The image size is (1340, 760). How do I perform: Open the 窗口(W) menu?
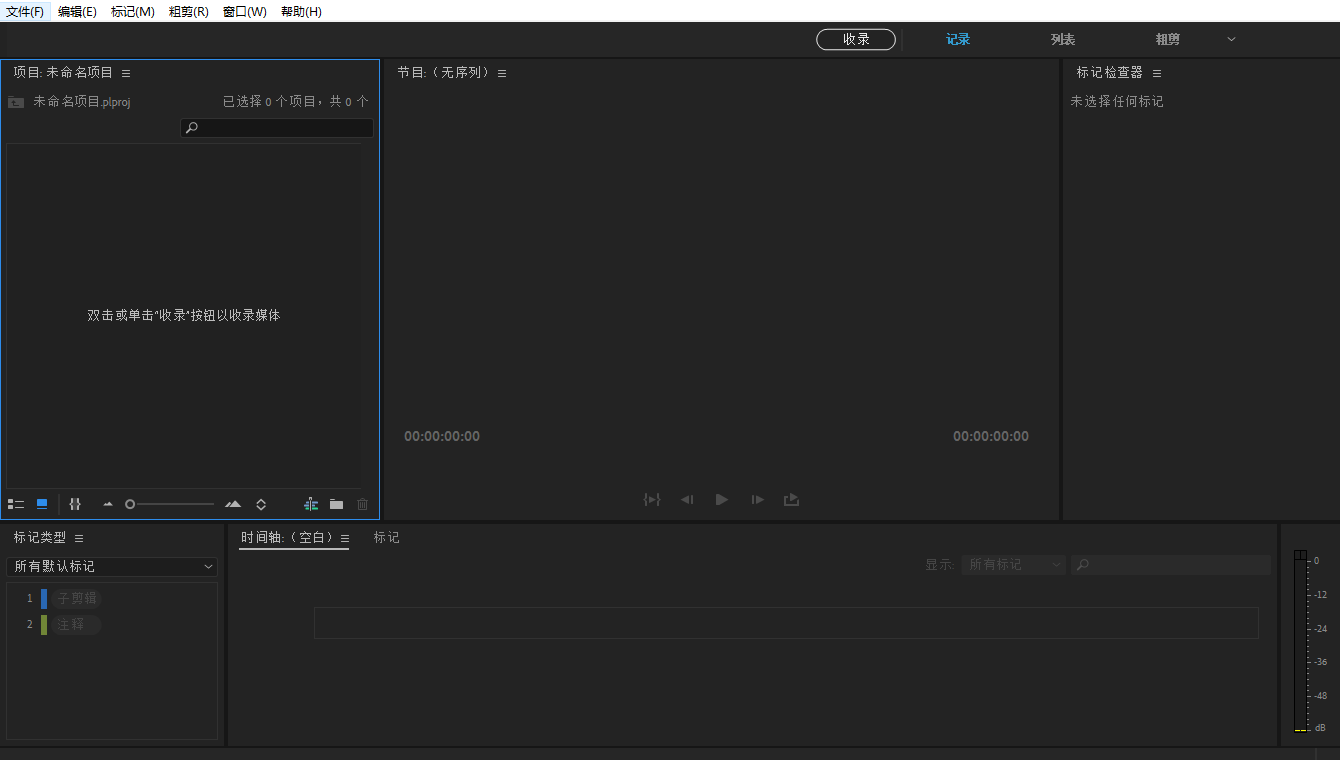[x=245, y=11]
